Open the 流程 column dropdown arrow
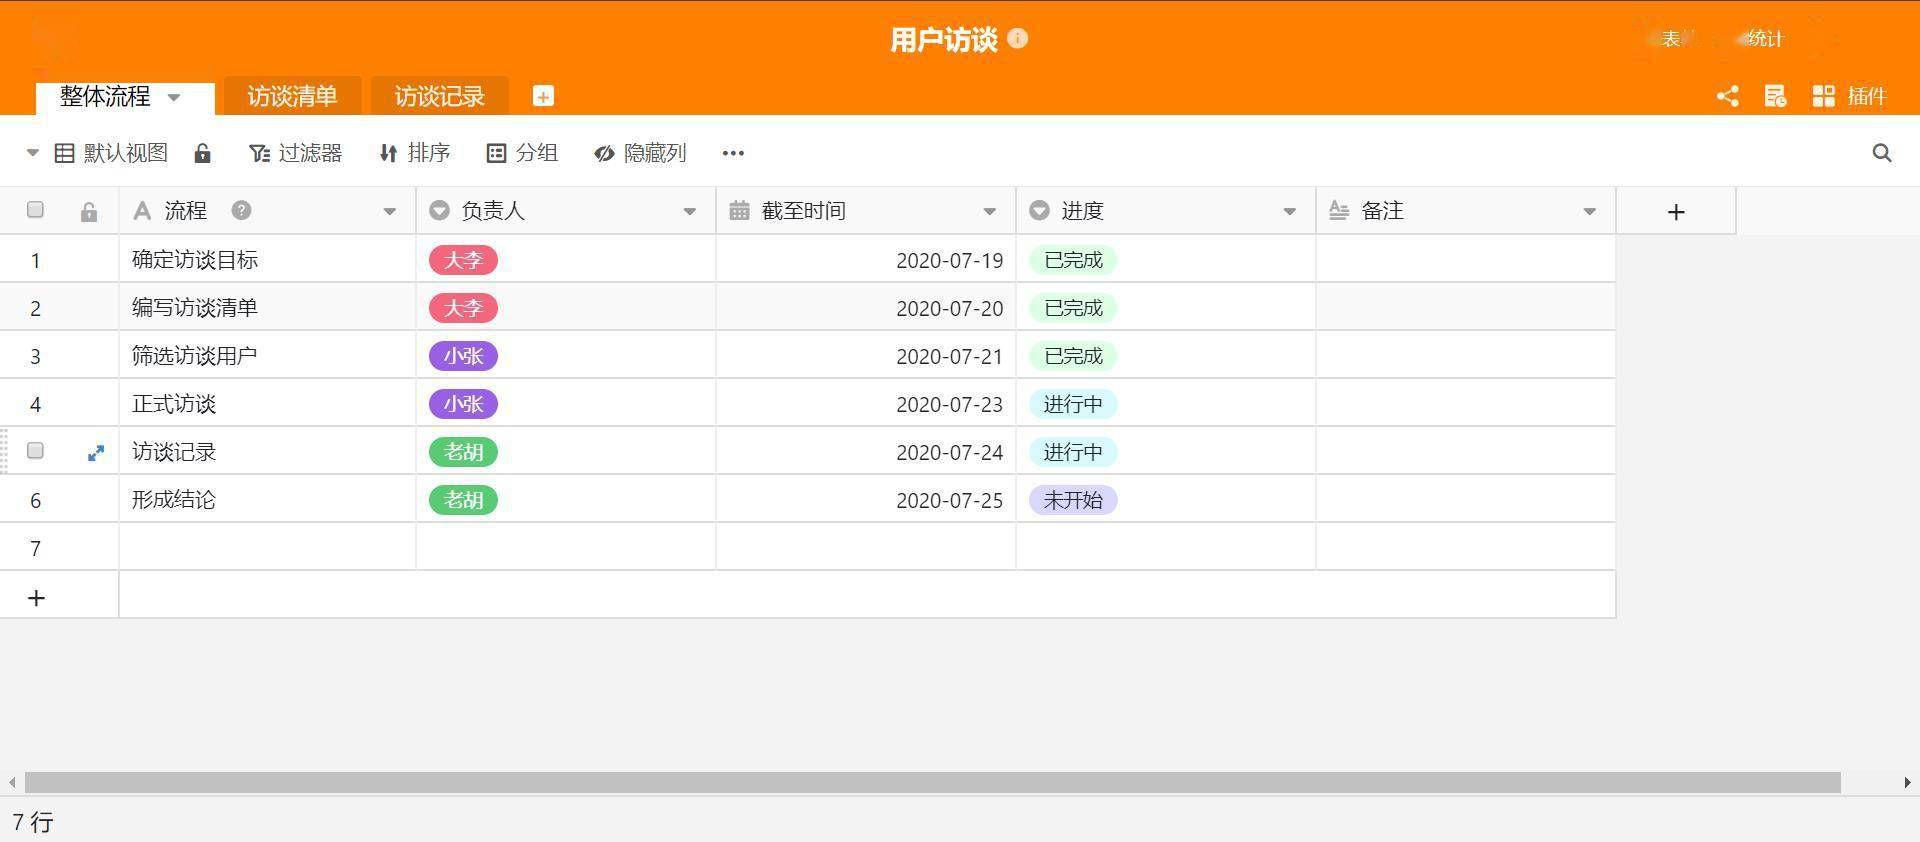 pyautogui.click(x=390, y=211)
